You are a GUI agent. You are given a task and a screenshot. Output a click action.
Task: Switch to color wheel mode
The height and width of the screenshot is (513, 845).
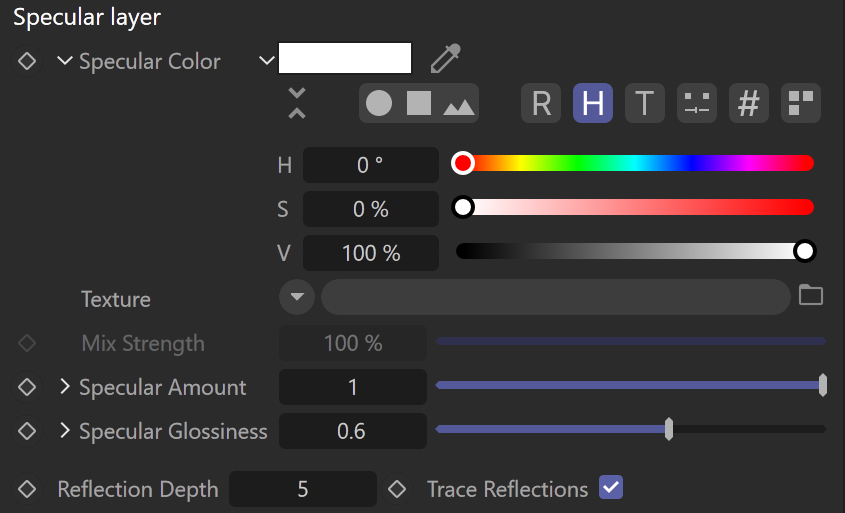(379, 103)
